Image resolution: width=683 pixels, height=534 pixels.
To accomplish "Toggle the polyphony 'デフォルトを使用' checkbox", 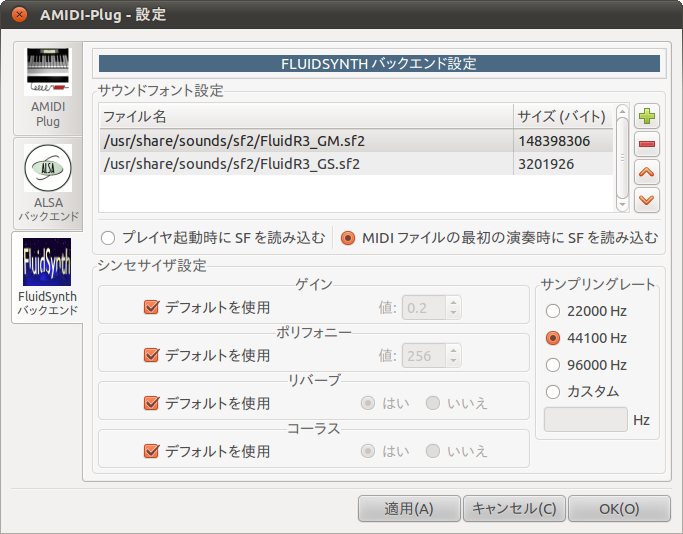I will [x=151, y=355].
